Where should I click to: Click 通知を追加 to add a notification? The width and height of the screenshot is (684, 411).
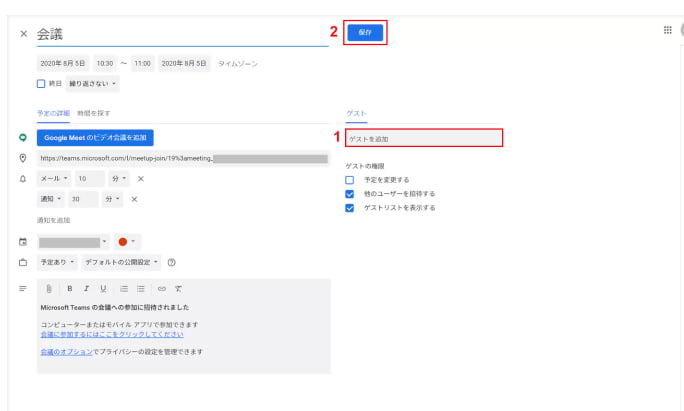click(54, 220)
